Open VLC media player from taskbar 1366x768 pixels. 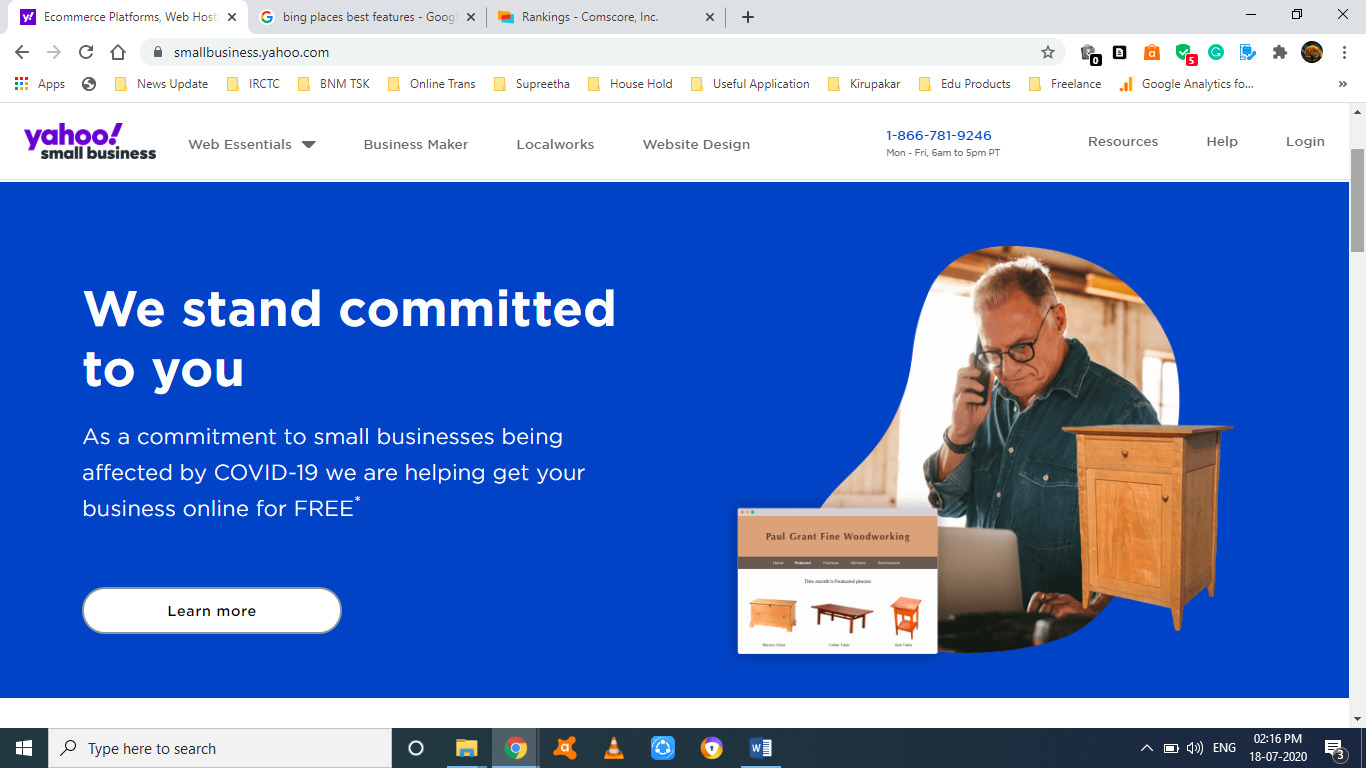614,748
